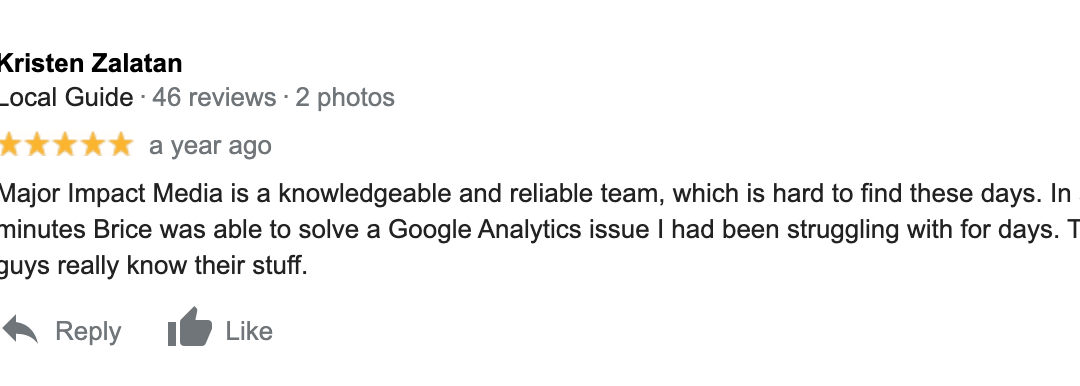Viewport: 1080px width, 386px height.
Task: Click the first gold rating star
Action: [10, 145]
